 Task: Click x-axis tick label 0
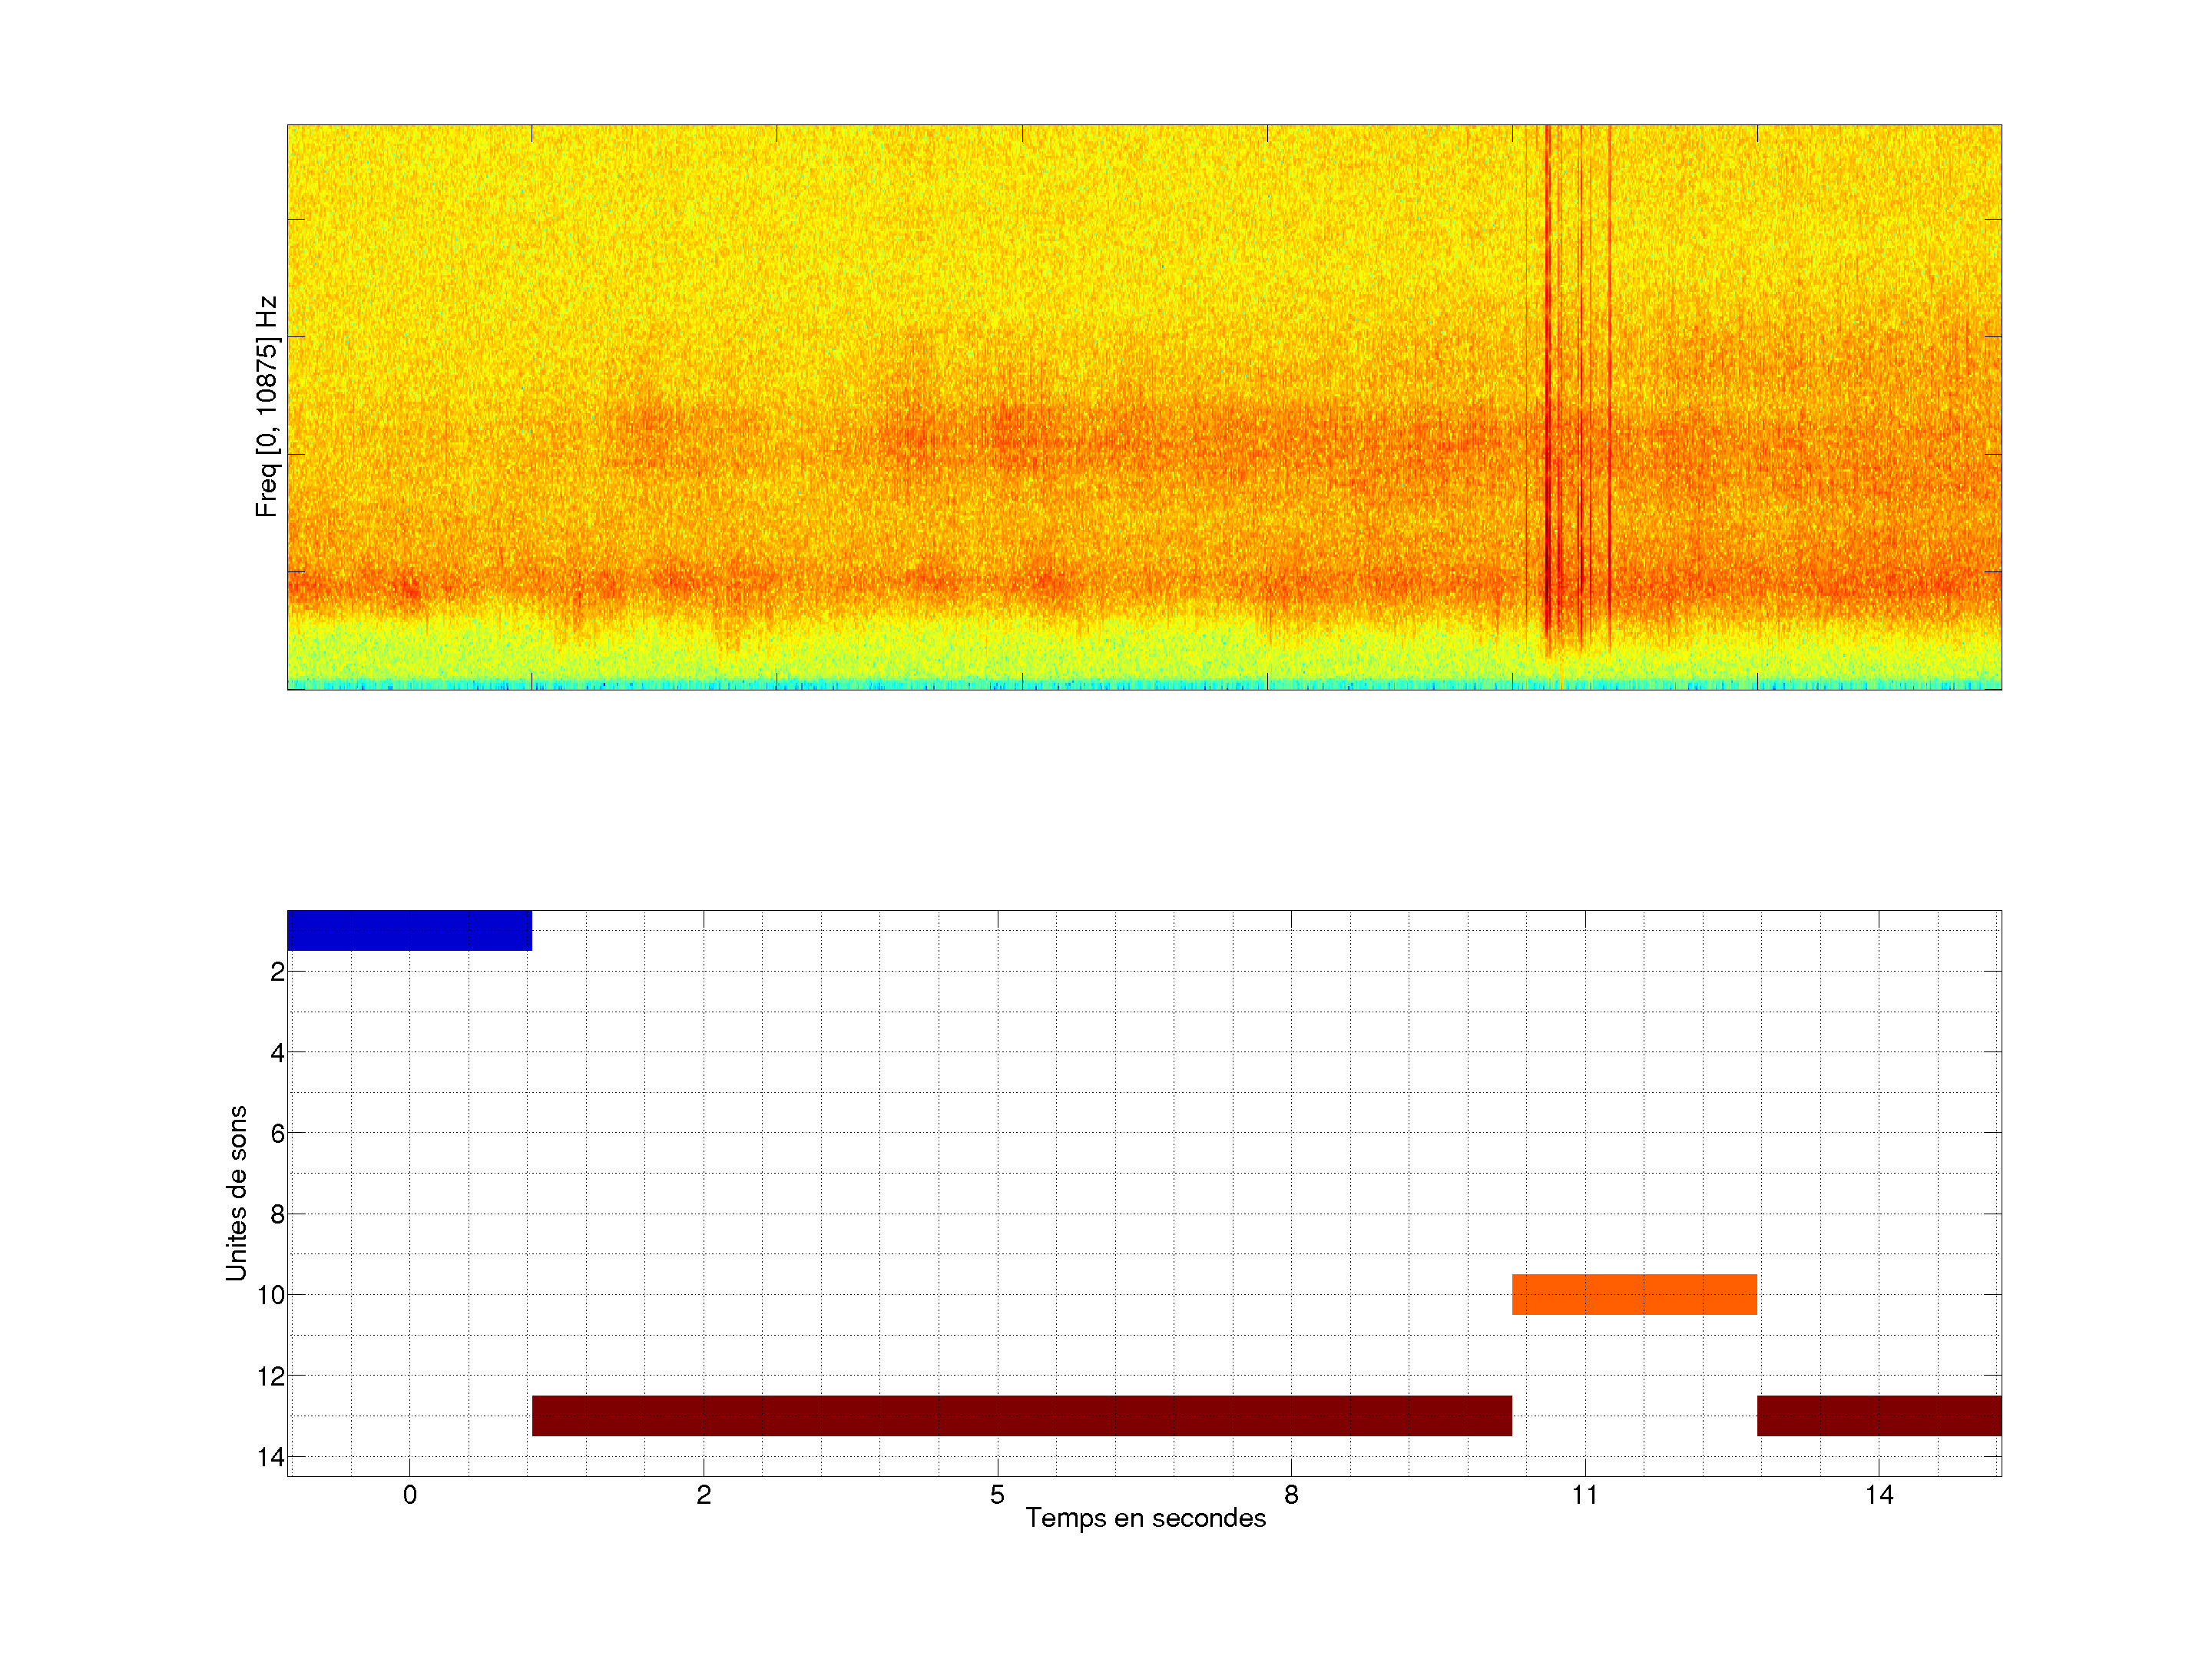tap(409, 1495)
